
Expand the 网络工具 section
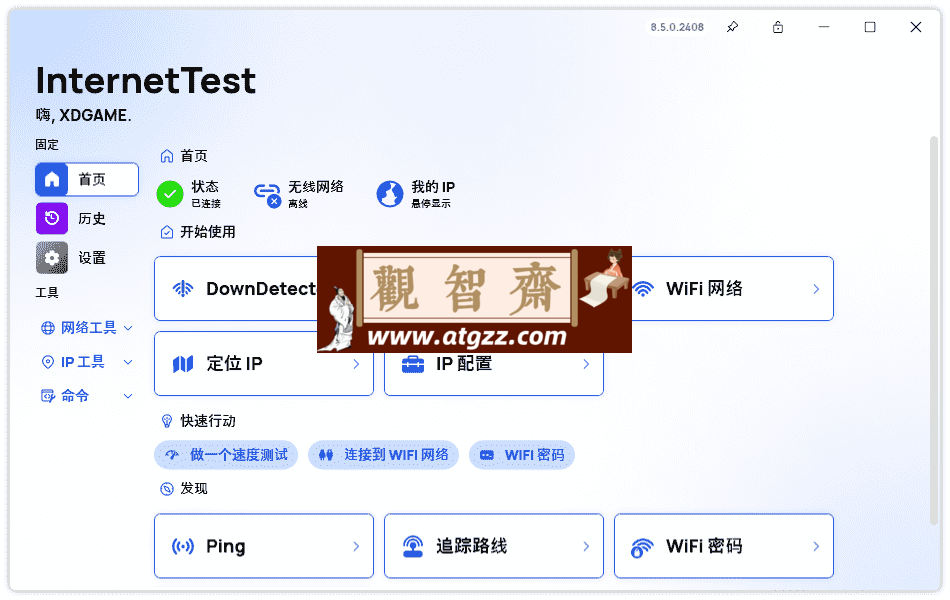pos(87,328)
